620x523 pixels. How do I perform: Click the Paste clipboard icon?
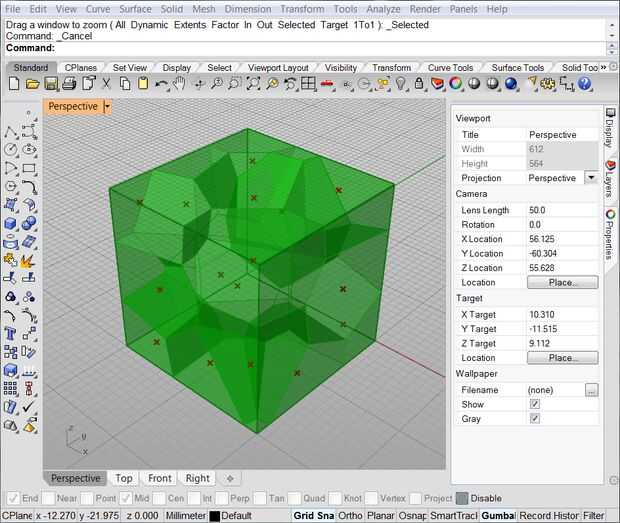click(143, 84)
